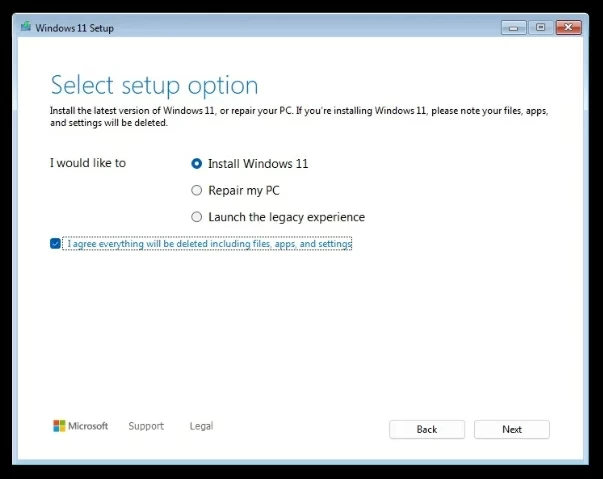Select Launch the legacy experience radio
Image resolution: width=603 pixels, height=479 pixels.
coord(196,217)
